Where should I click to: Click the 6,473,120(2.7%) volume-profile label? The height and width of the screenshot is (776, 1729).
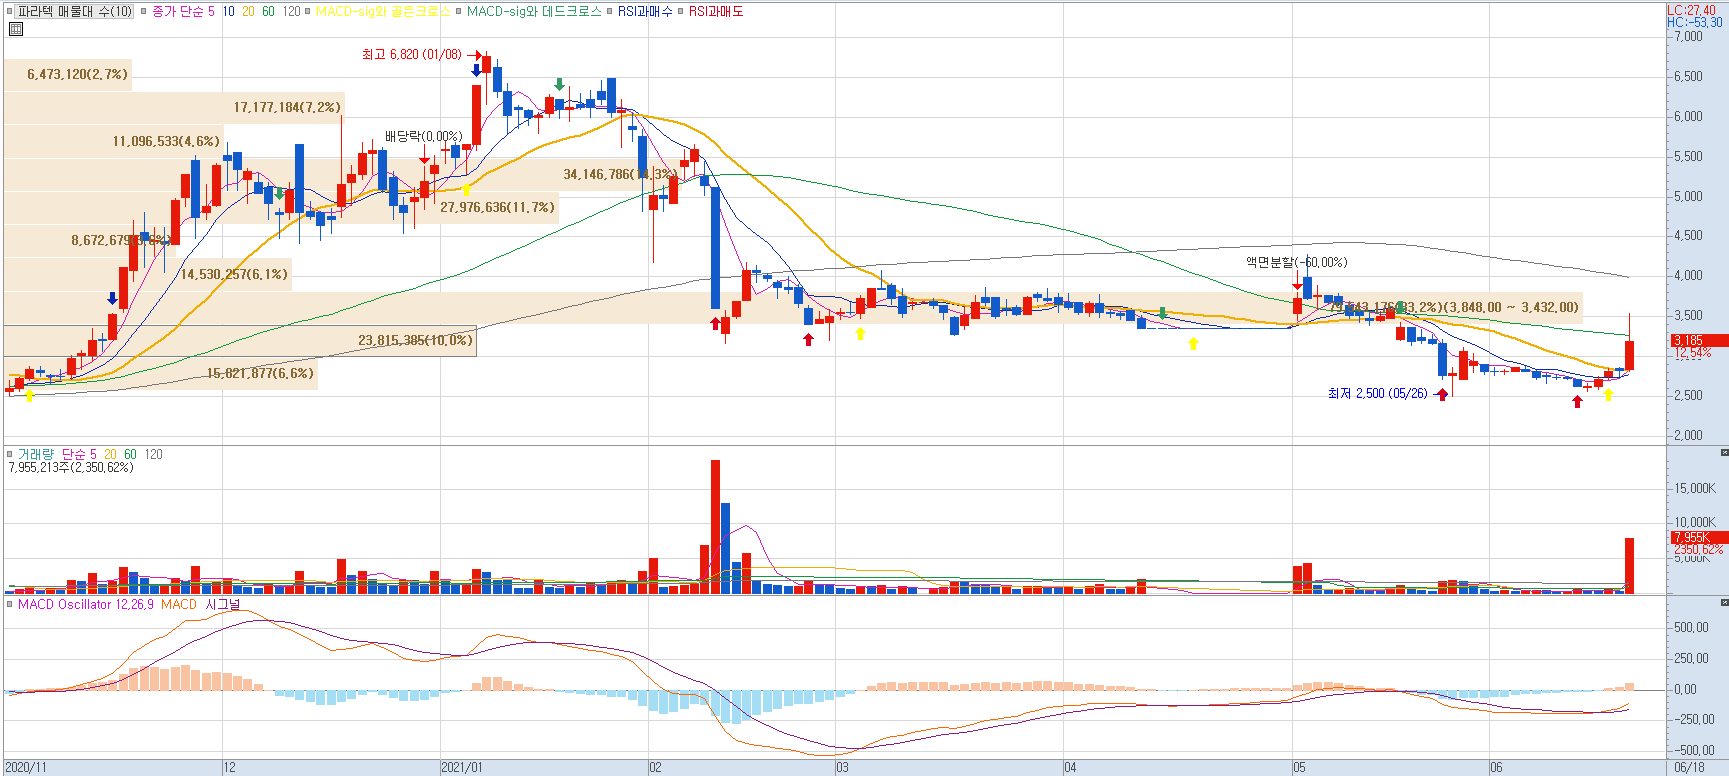tap(77, 74)
